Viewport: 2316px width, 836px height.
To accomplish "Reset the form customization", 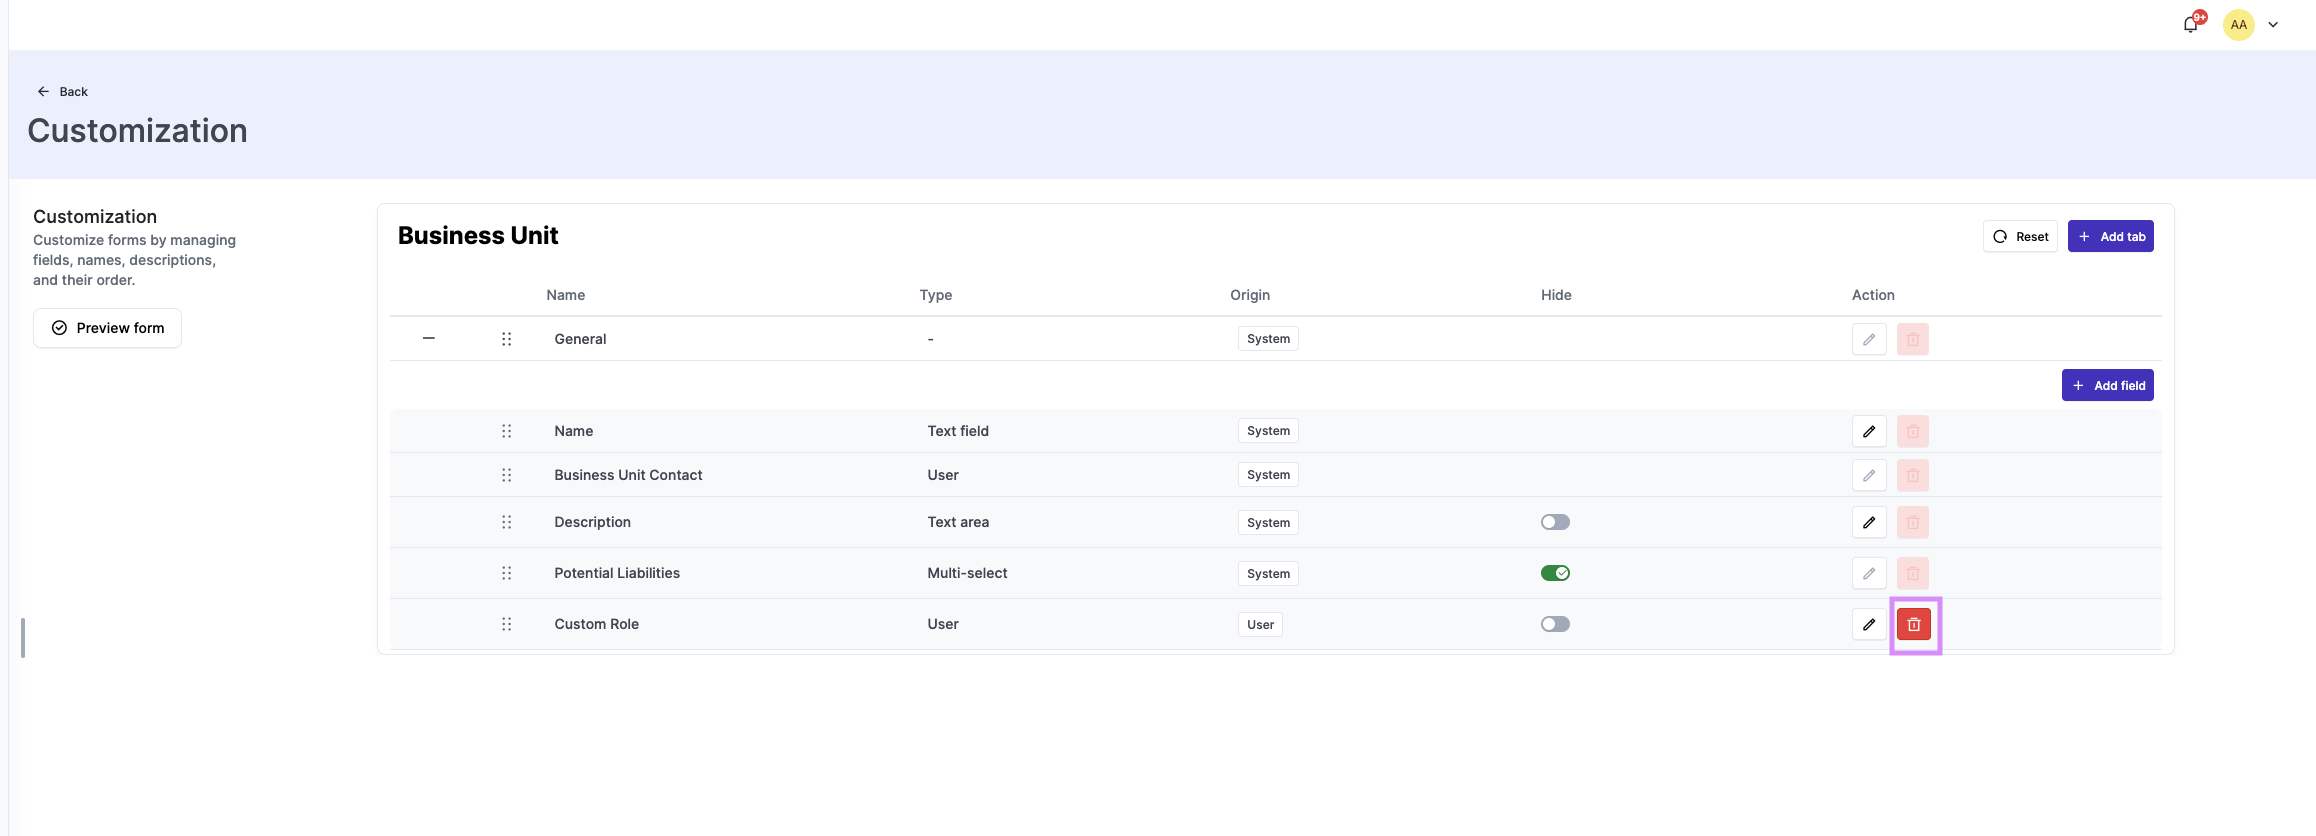I will (2020, 237).
